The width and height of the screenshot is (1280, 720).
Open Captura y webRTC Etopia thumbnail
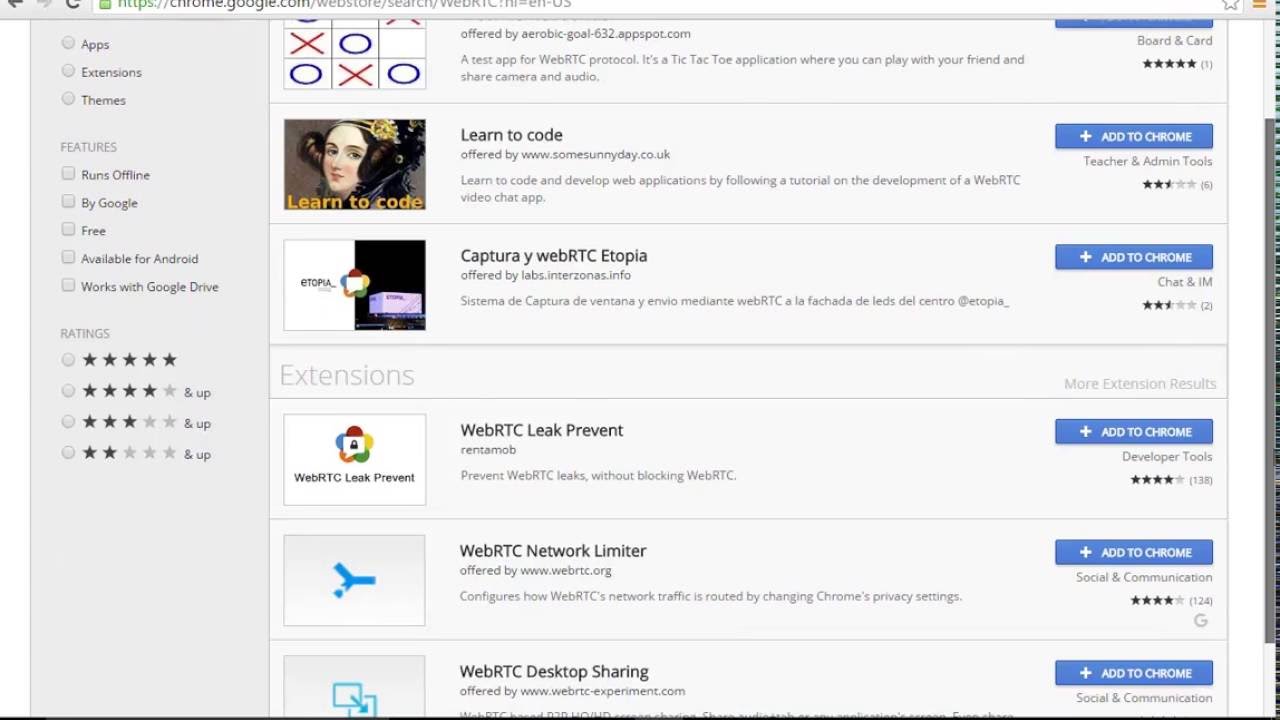coord(354,285)
